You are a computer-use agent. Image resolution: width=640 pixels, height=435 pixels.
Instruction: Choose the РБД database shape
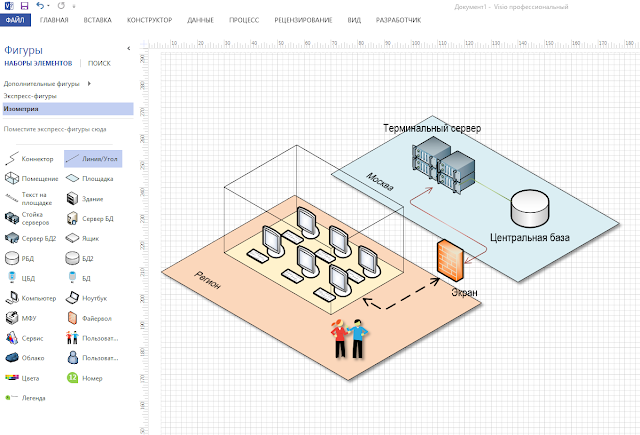click(x=19, y=258)
